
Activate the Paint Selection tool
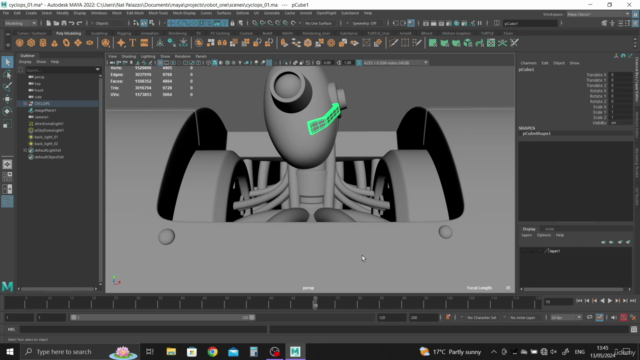tap(7, 87)
